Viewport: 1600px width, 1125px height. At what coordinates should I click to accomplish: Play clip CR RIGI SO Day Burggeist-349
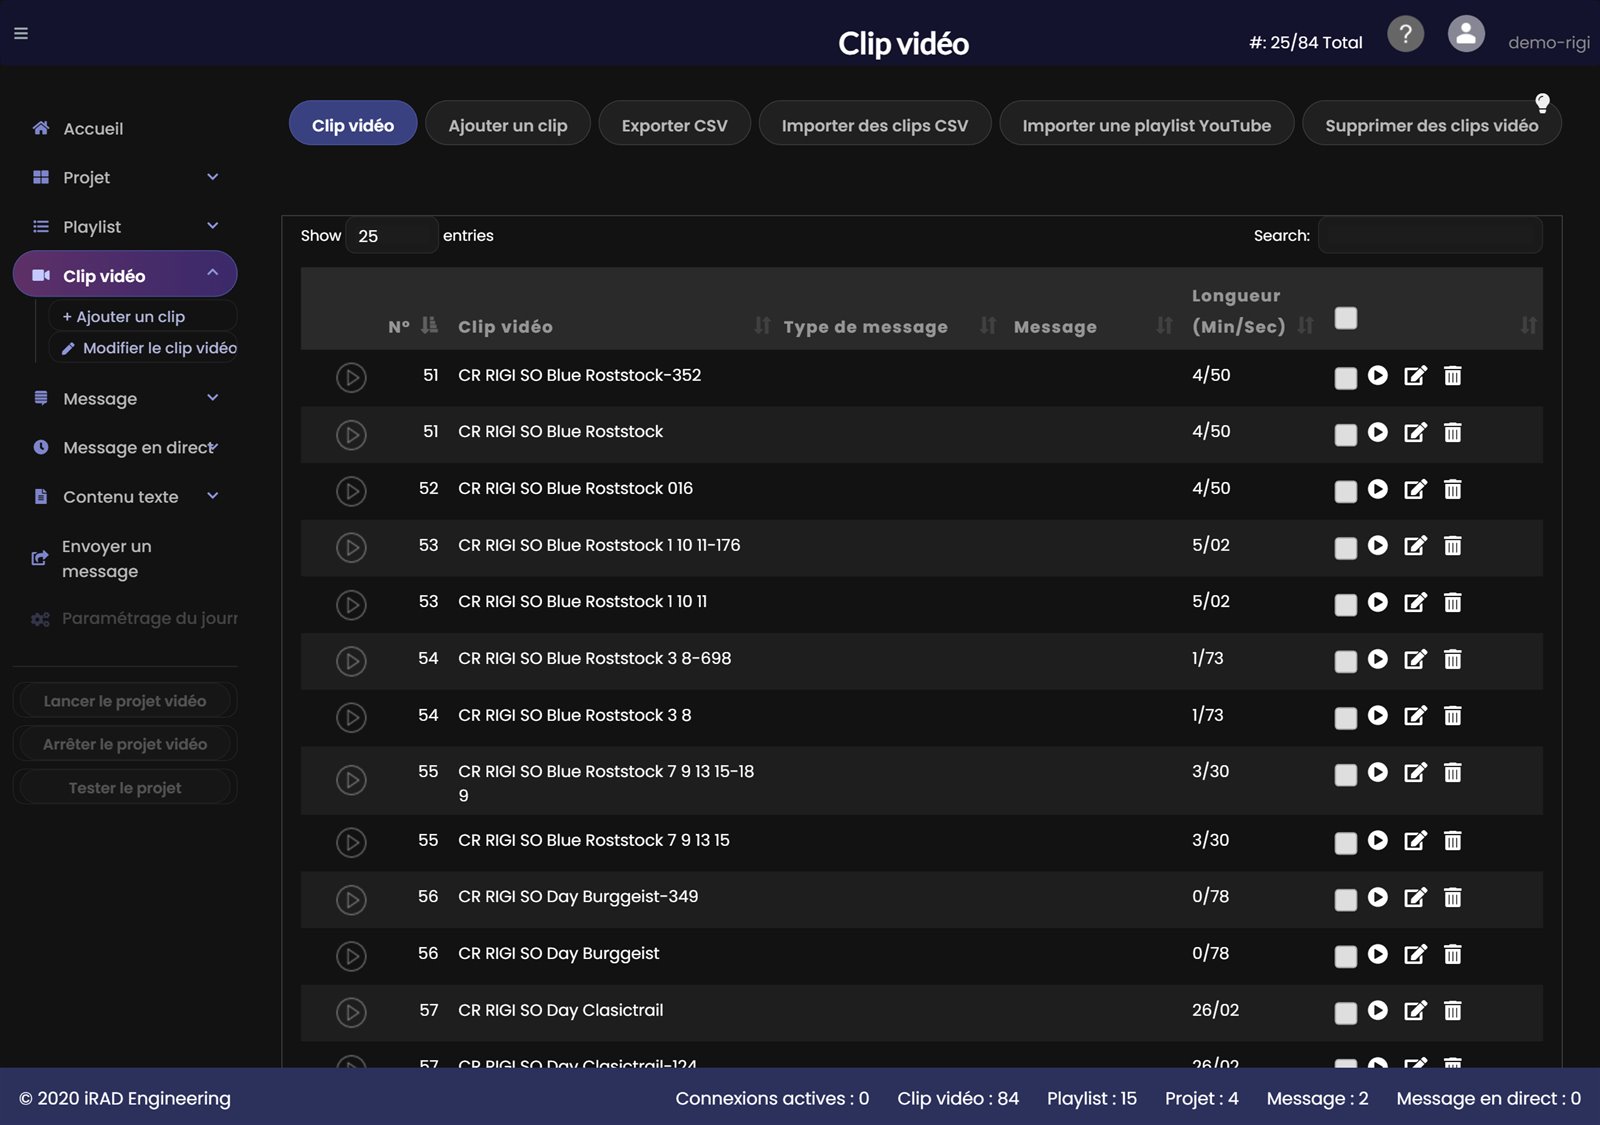point(1378,897)
